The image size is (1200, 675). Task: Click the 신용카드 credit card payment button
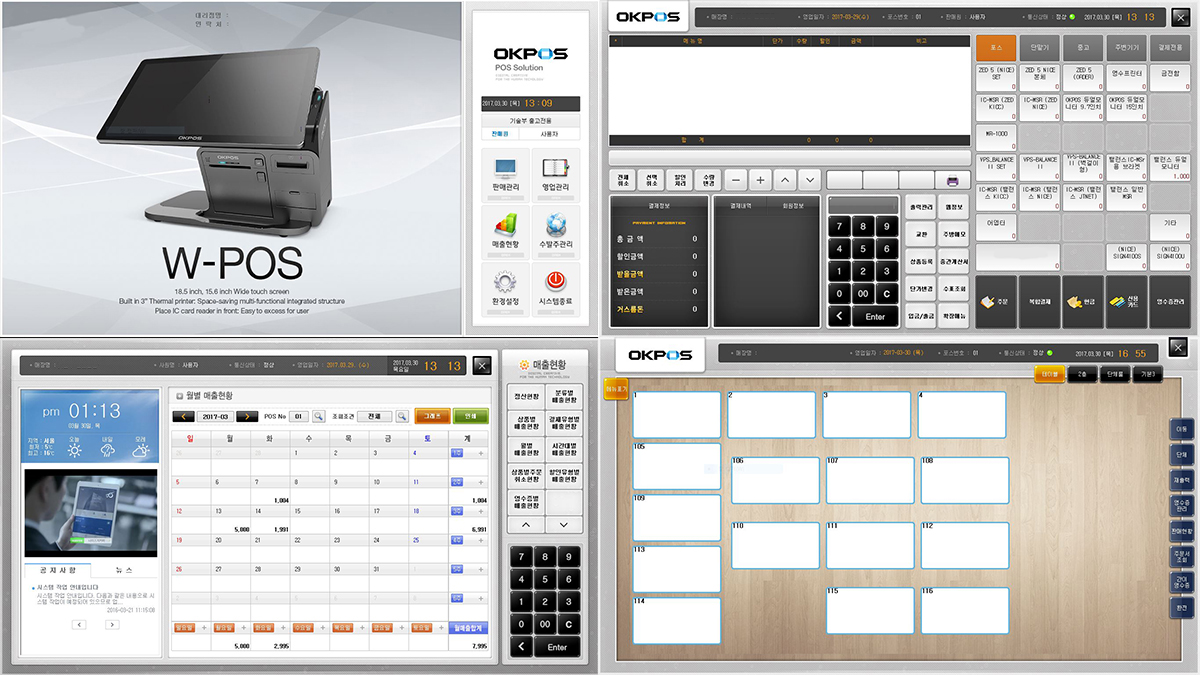tap(1125, 301)
